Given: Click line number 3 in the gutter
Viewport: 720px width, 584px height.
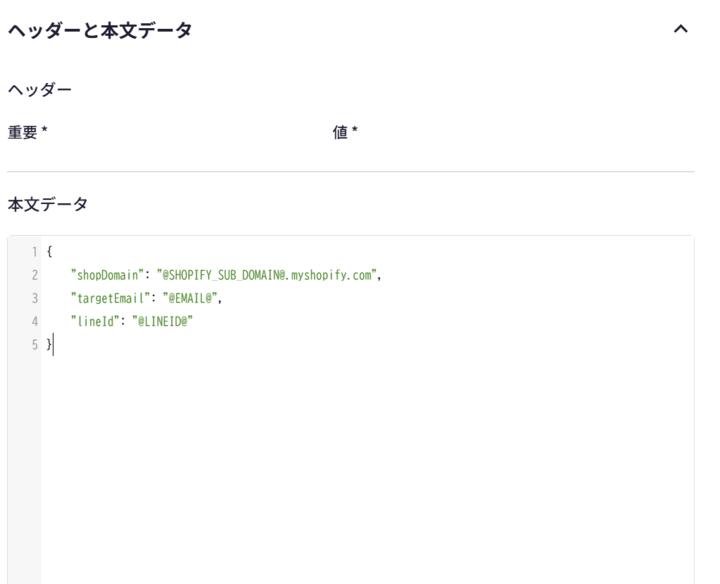Looking at the screenshot, I should coord(34,298).
